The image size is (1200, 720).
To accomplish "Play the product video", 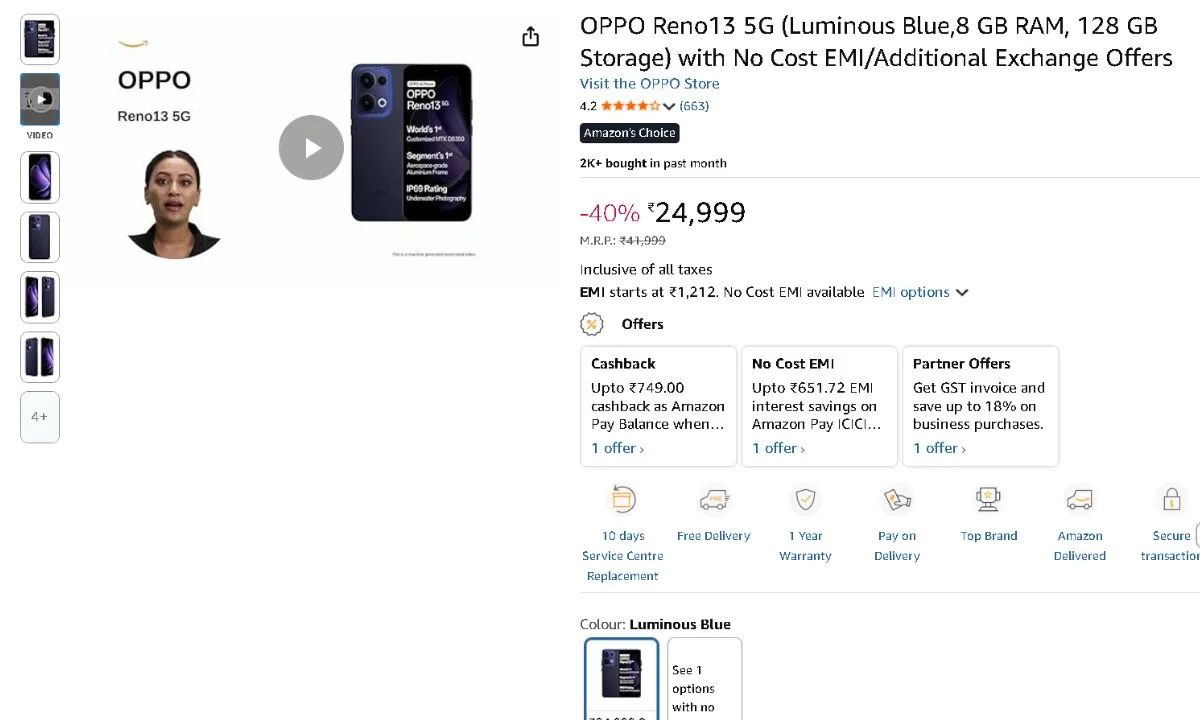I will (x=311, y=147).
